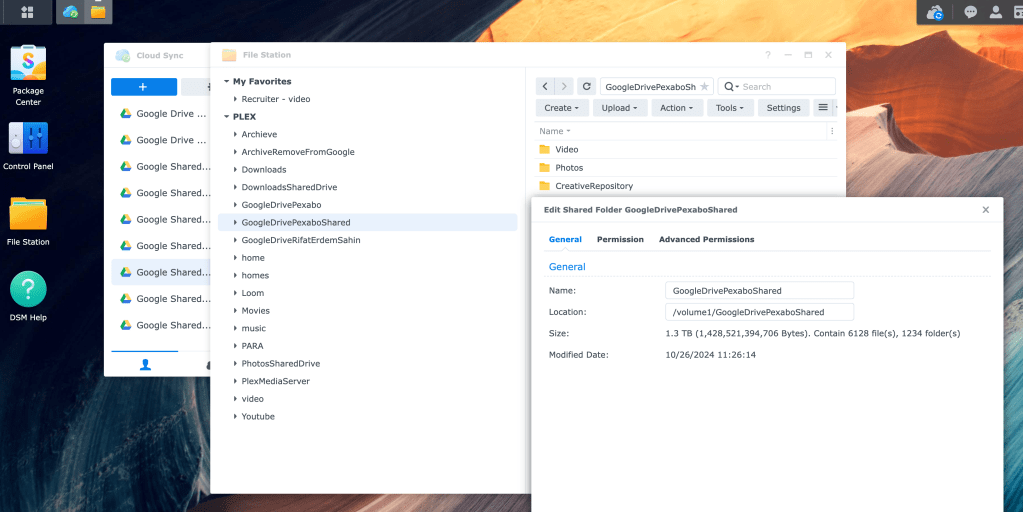
Task: Open the DSM main menu grid icon
Action: tap(27, 12)
